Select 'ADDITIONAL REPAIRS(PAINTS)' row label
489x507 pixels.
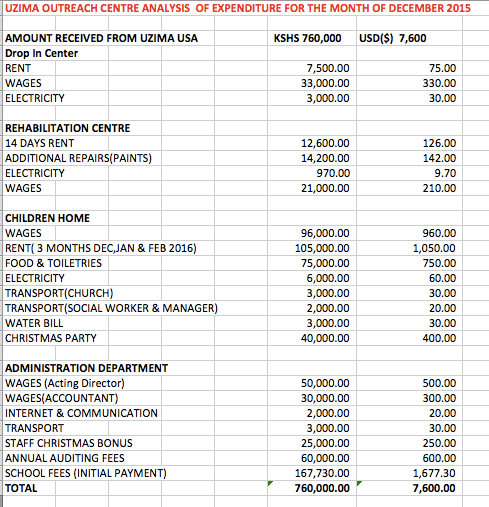78,158
